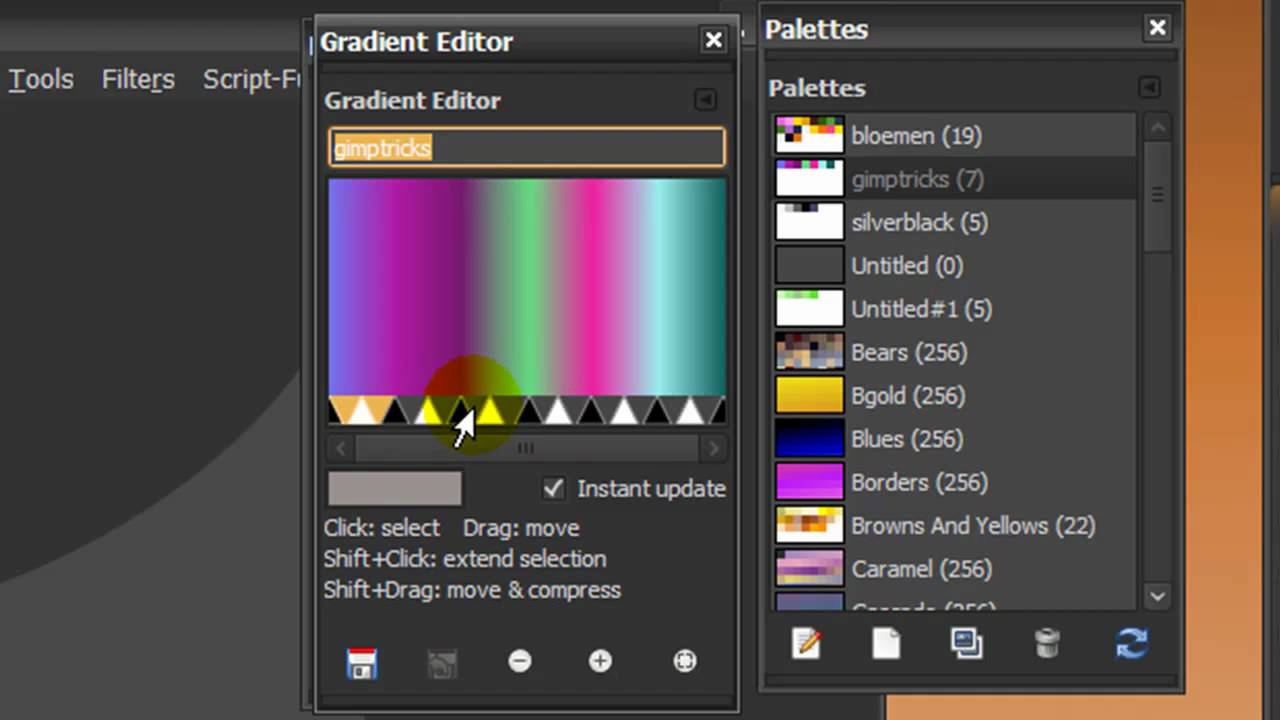1280x720 pixels.
Task: Click the Bears palette thumbnail
Action: (810, 352)
